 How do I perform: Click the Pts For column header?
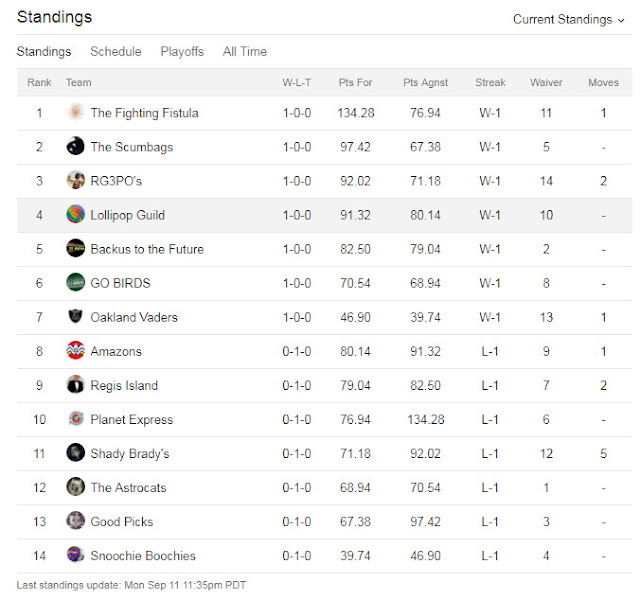click(357, 83)
